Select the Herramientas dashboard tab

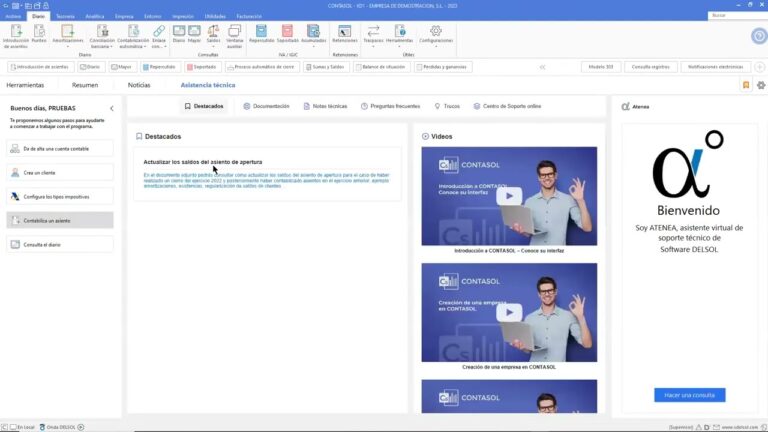click(25, 85)
